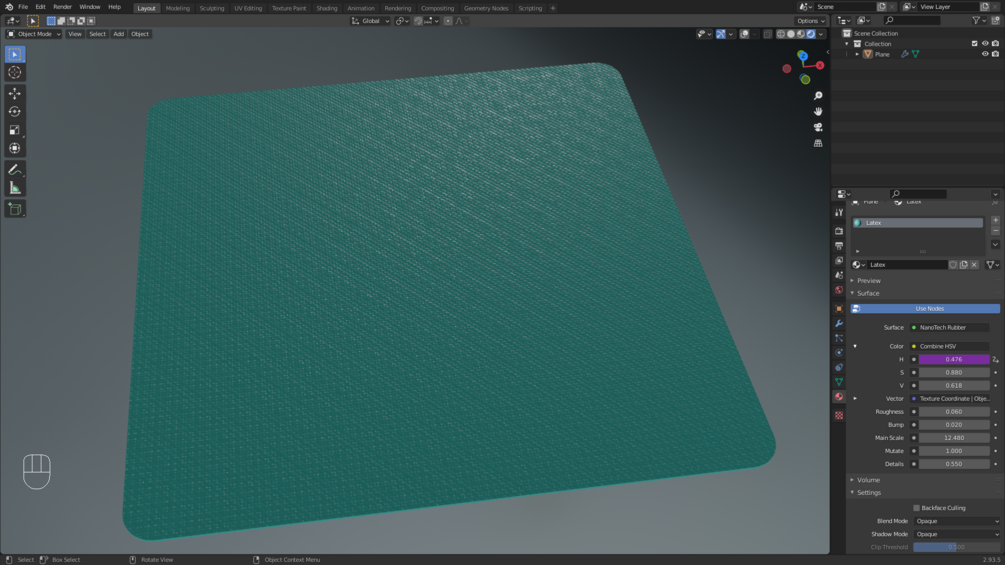This screenshot has width=1005, height=565.
Task: Switch to Solid viewport shading
Action: pos(791,34)
